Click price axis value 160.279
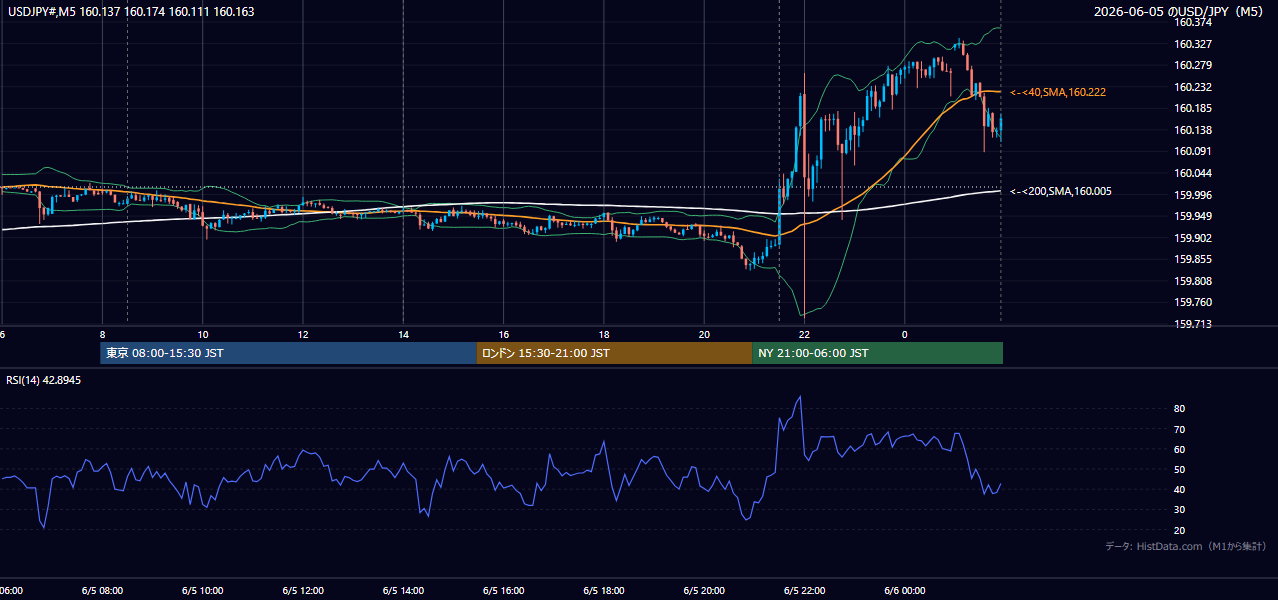This screenshot has height=600, width=1278. (x=1193, y=65)
